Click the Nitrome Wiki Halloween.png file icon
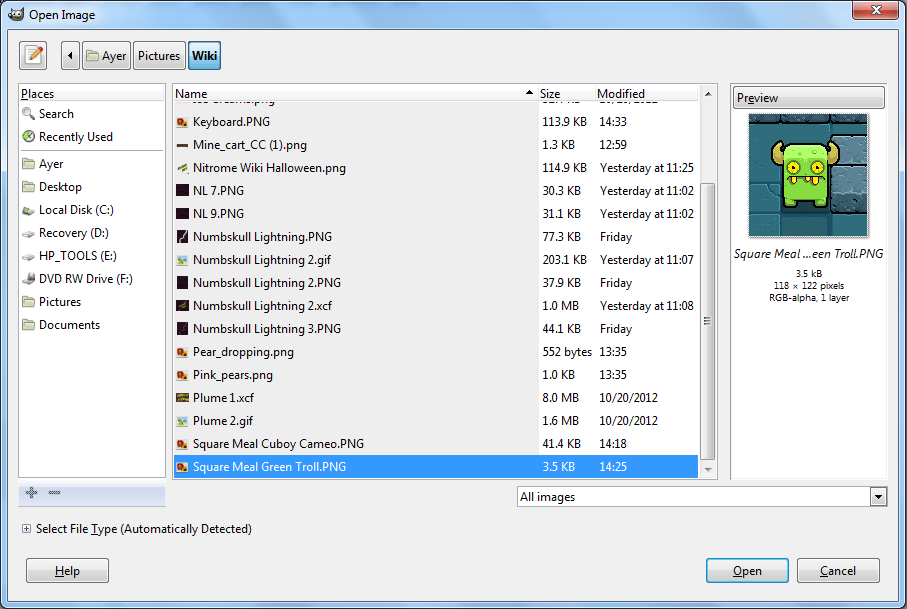This screenshot has width=907, height=609. click(x=182, y=168)
